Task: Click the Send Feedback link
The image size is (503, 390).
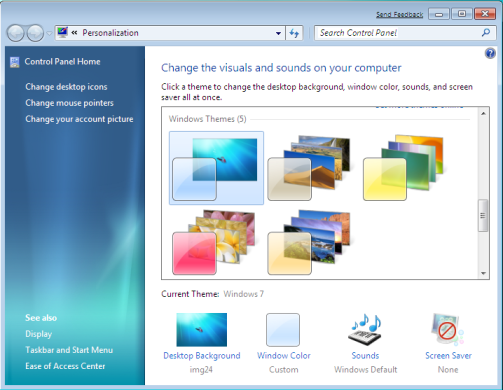Action: [x=399, y=14]
